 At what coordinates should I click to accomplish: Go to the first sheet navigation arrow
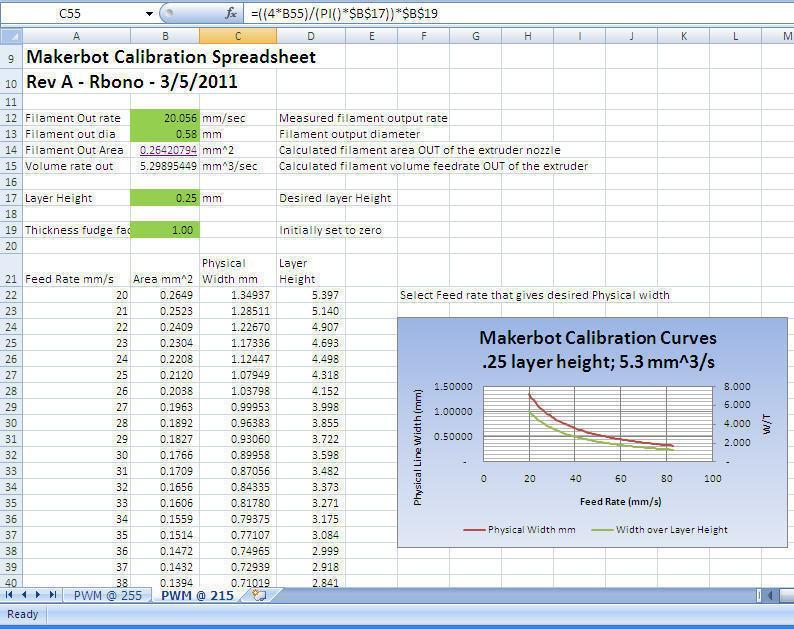[x=9, y=595]
